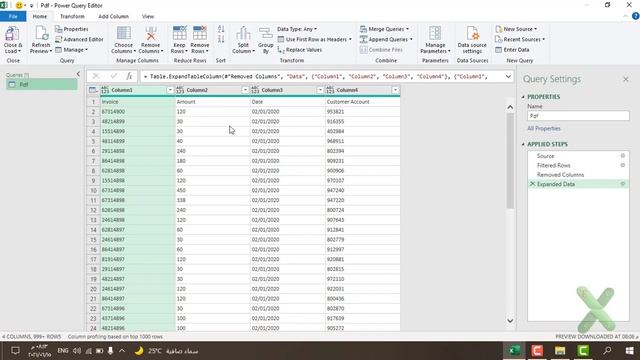
Task: Change the Column1 data type icon
Action: pyautogui.click(x=105, y=90)
